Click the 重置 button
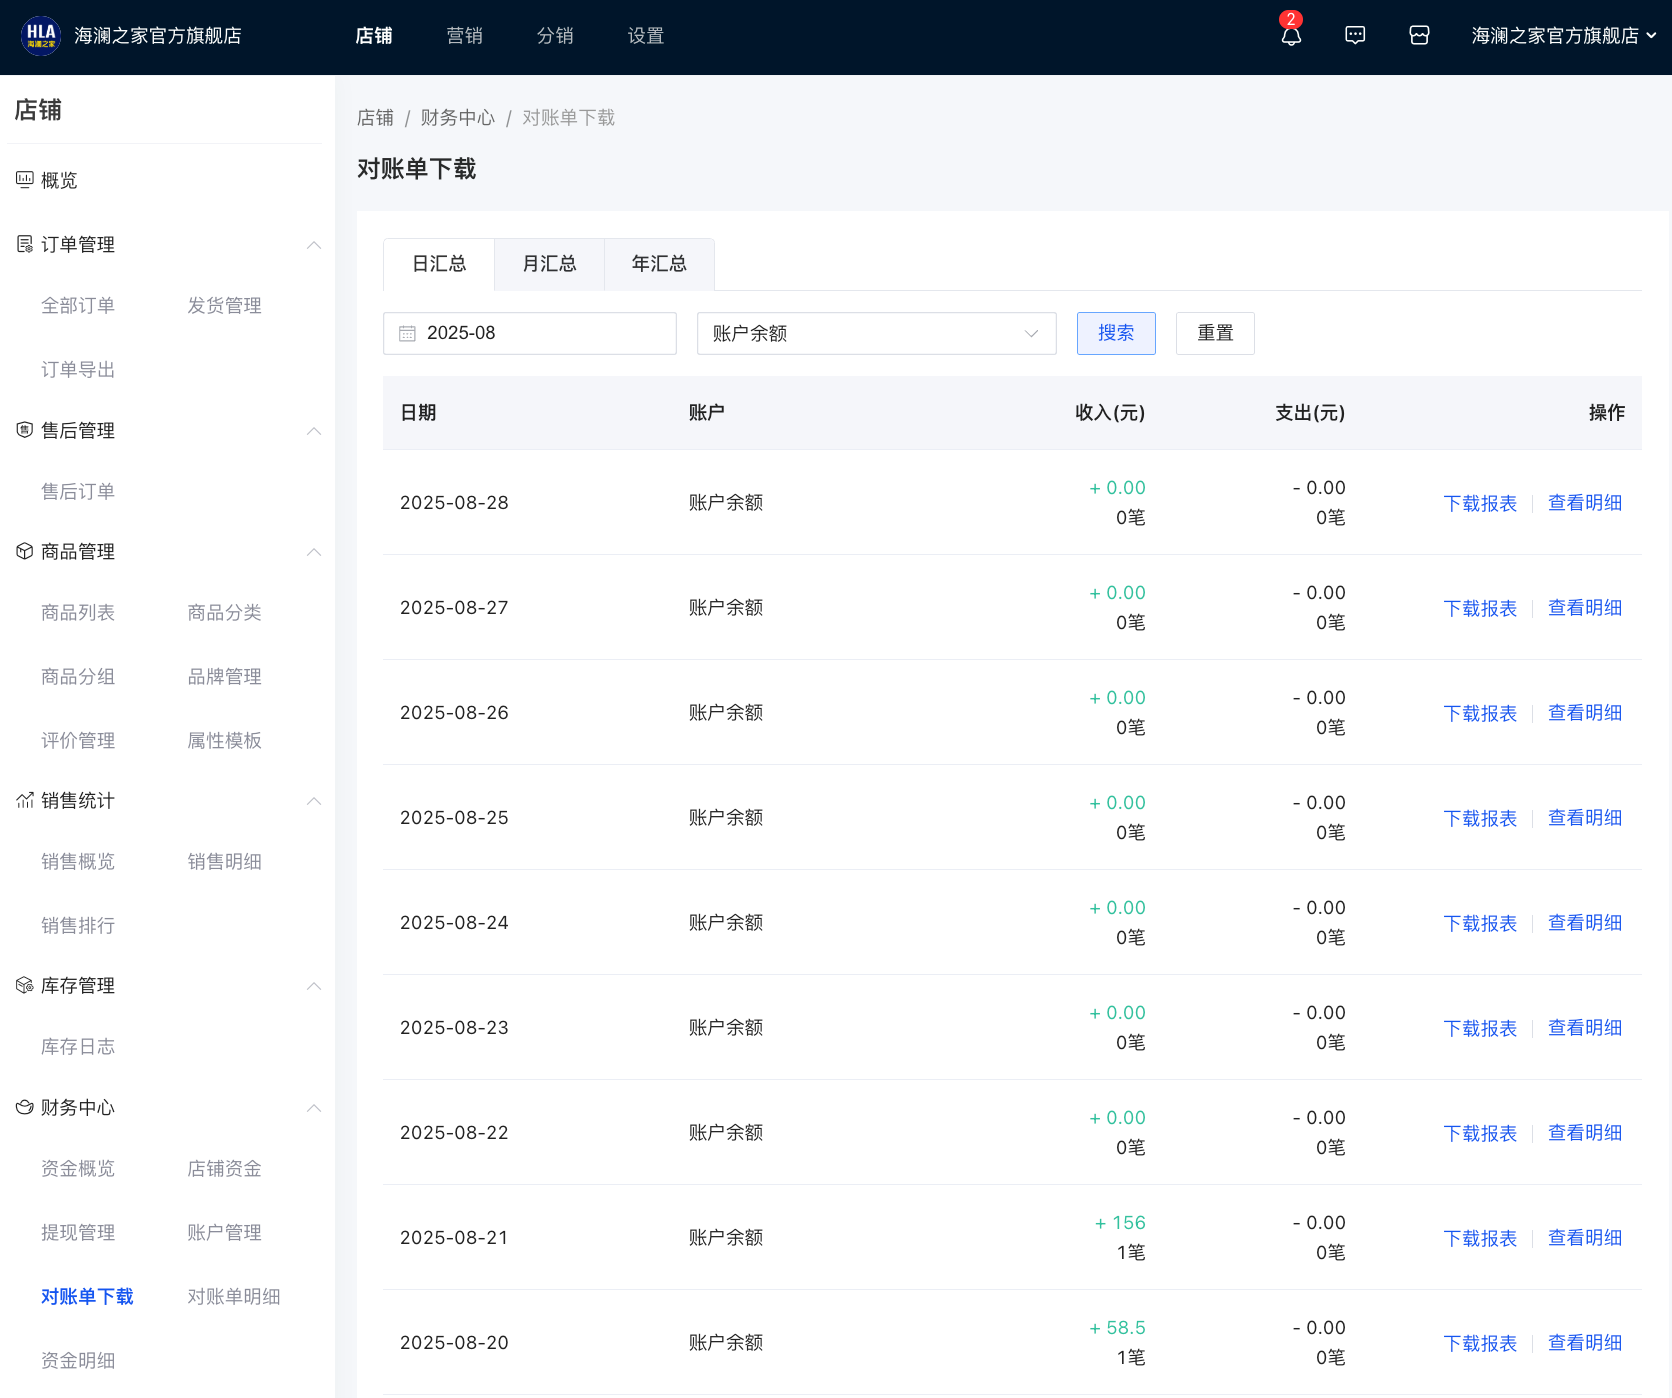Viewport: 1672px width, 1398px height. click(1215, 333)
